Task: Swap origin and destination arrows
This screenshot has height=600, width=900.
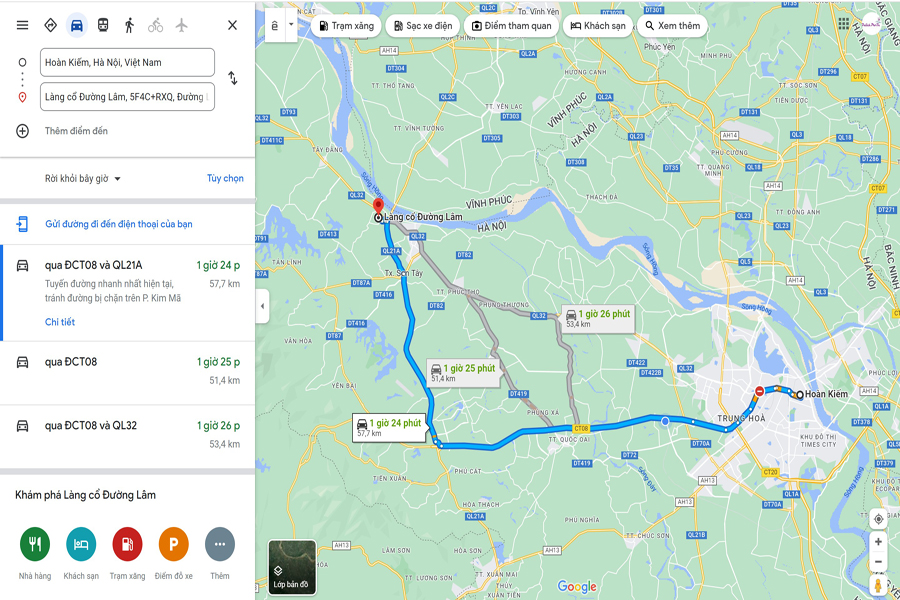Action: [x=232, y=78]
